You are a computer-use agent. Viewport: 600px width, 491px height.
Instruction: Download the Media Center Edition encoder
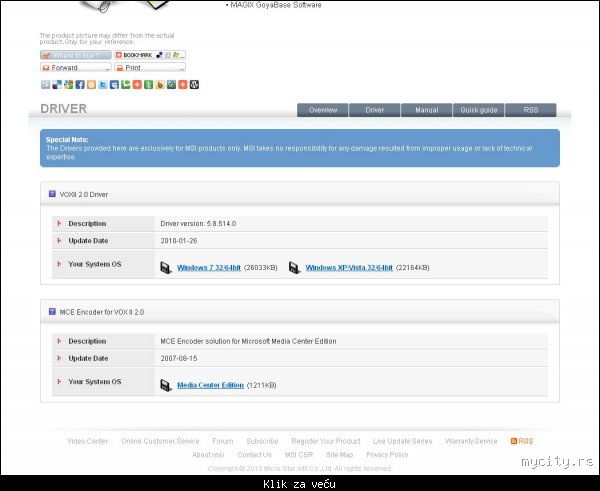(210, 385)
